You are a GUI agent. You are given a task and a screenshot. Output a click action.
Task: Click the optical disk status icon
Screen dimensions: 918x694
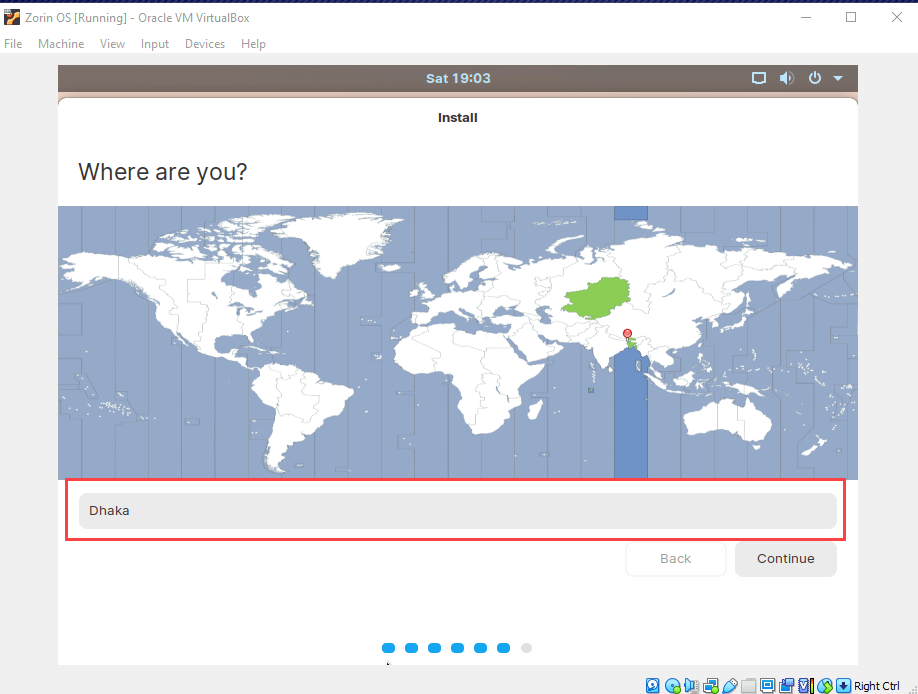click(x=673, y=686)
